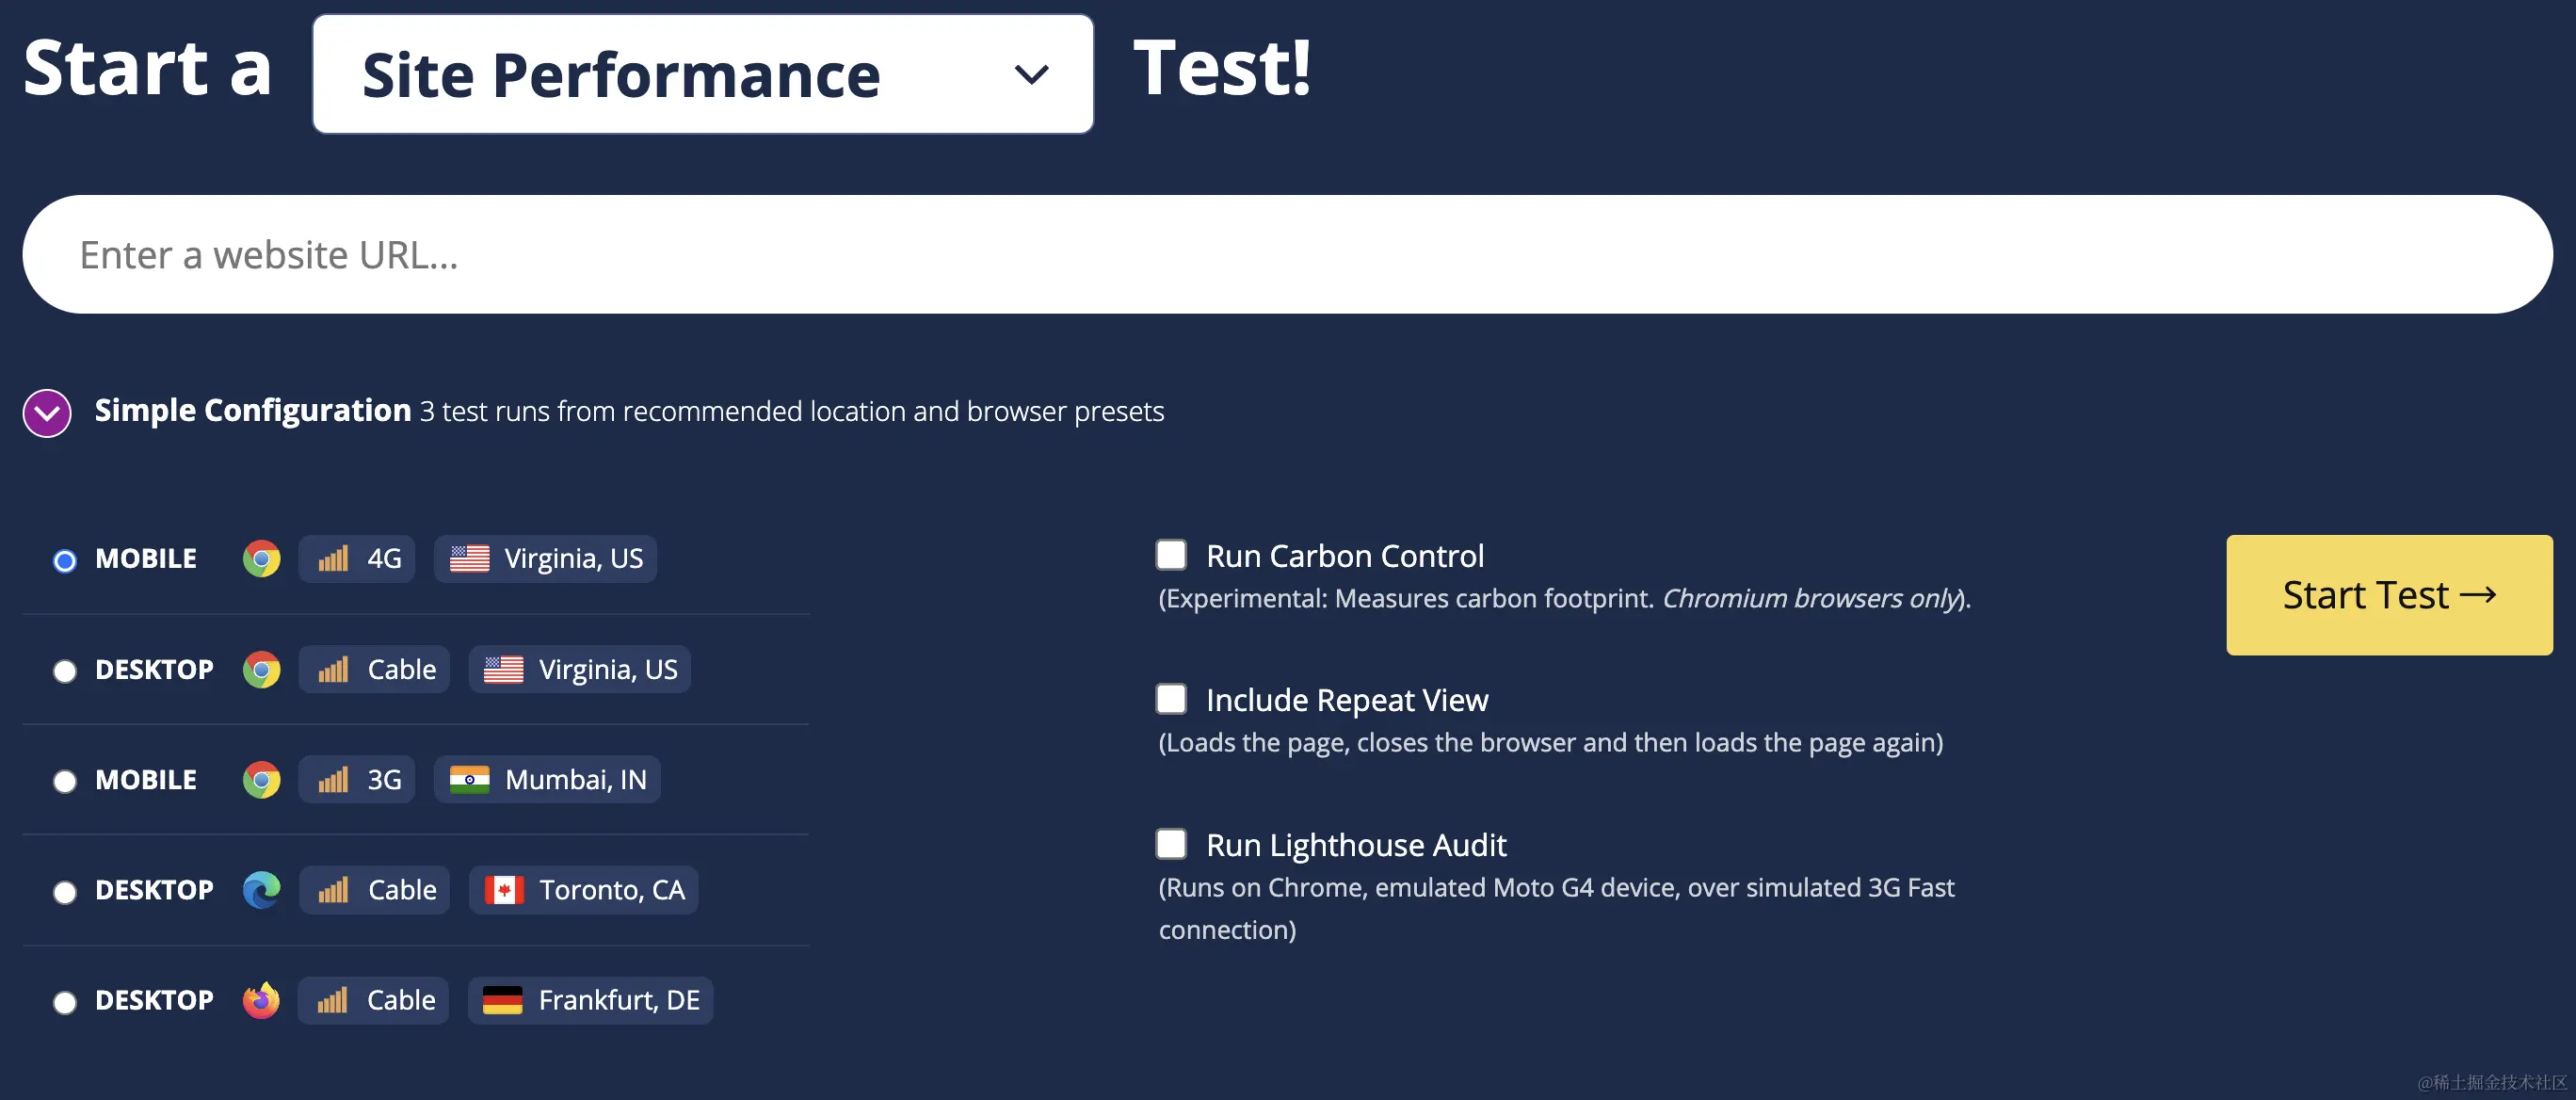The image size is (2576, 1100).
Task: Click the Canada flag by Toronto, CA
Action: point(504,889)
